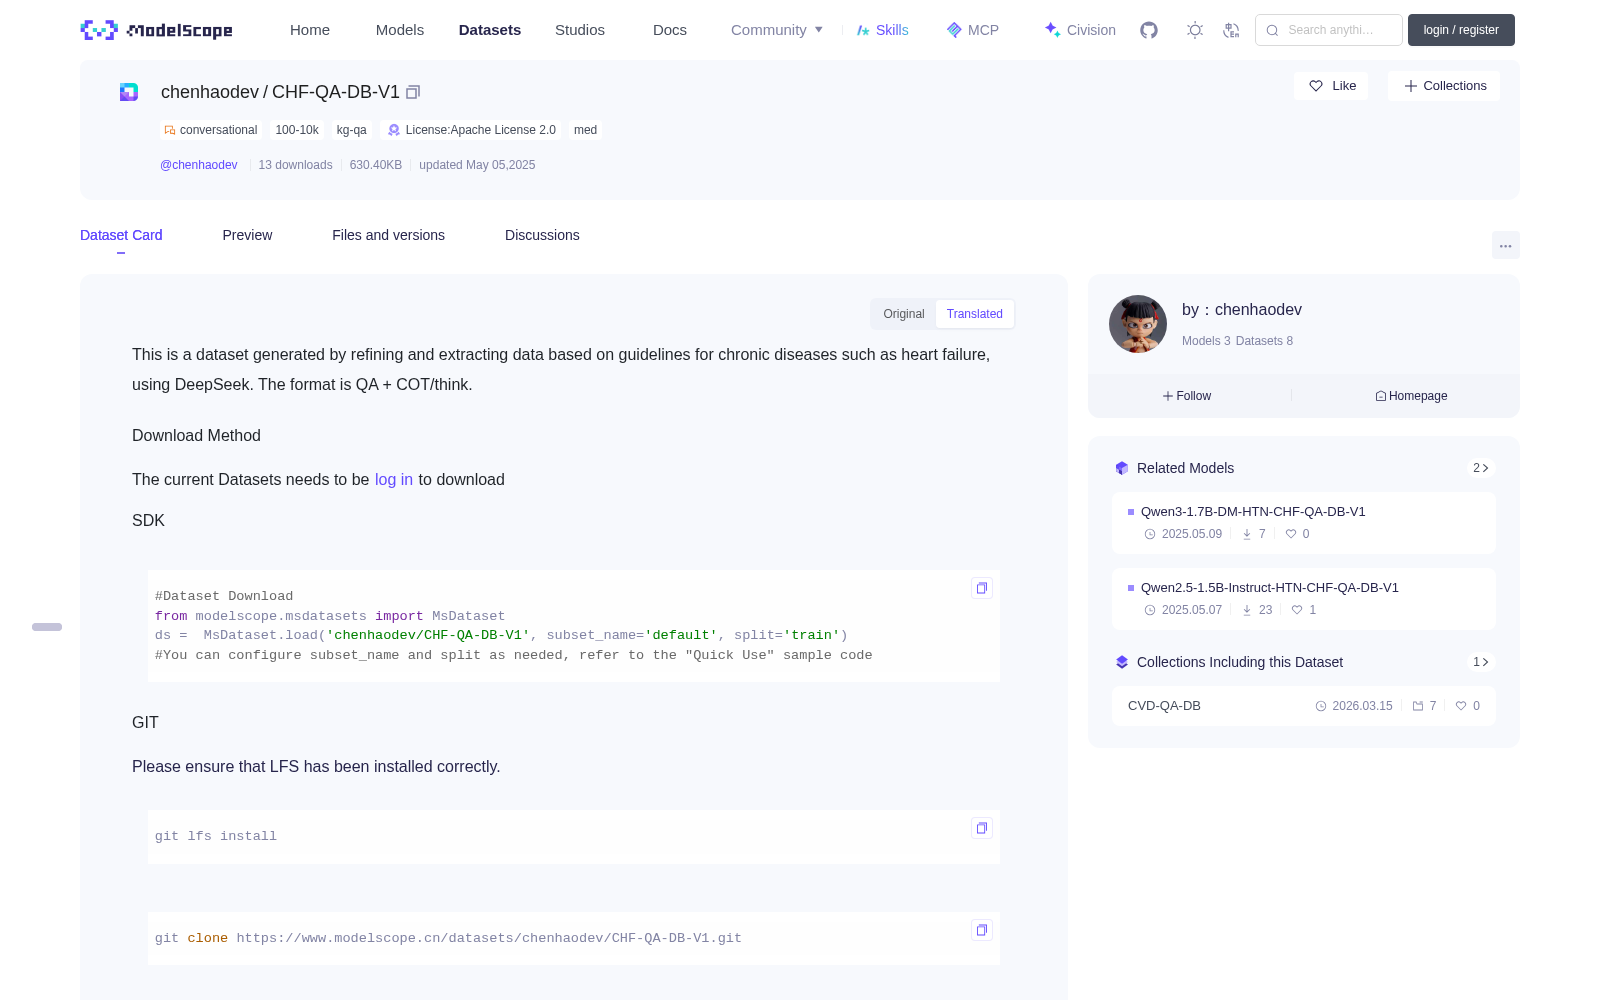Click the Related Models cube icon

pyautogui.click(x=1122, y=468)
